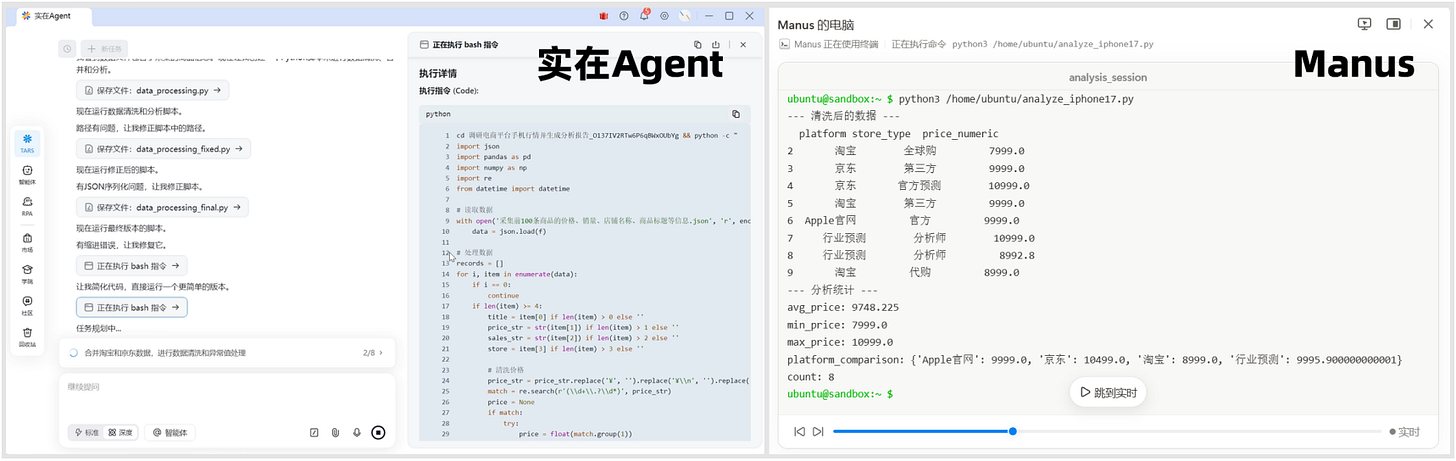Open the TARS sidebar icon
Viewport: 1456px width, 461px height.
click(x=27, y=143)
